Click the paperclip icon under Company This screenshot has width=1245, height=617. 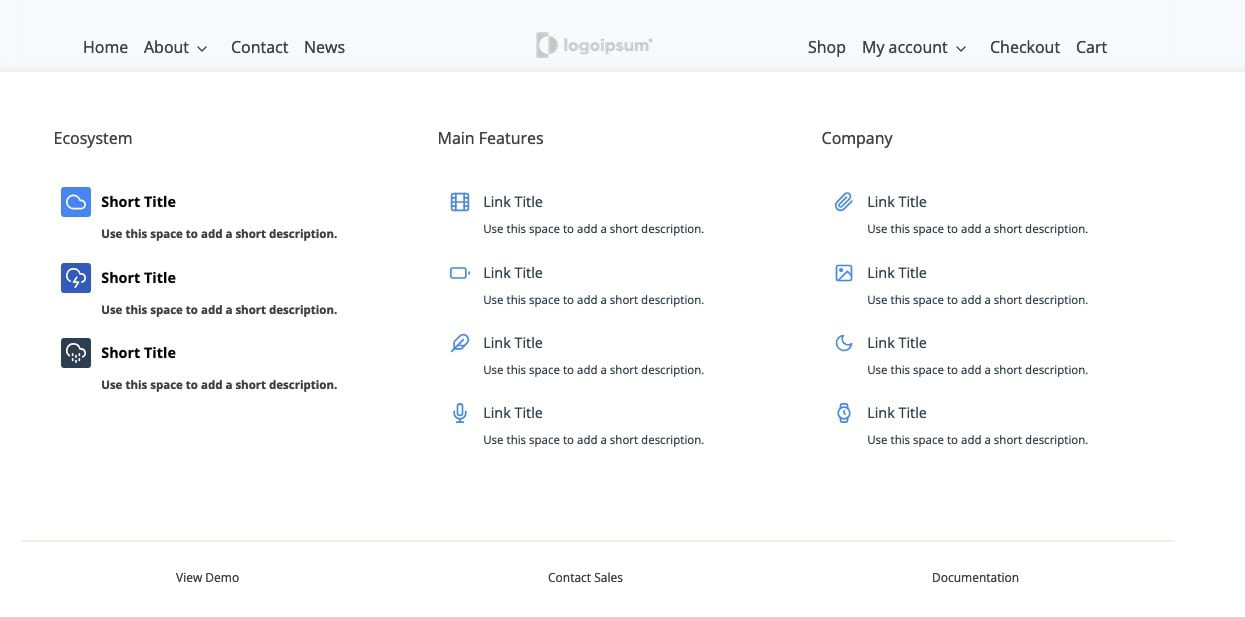pyautogui.click(x=844, y=202)
